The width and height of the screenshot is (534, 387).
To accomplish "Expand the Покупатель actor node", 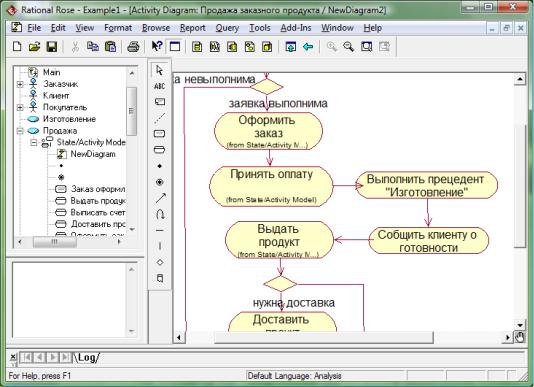I will click(x=20, y=107).
